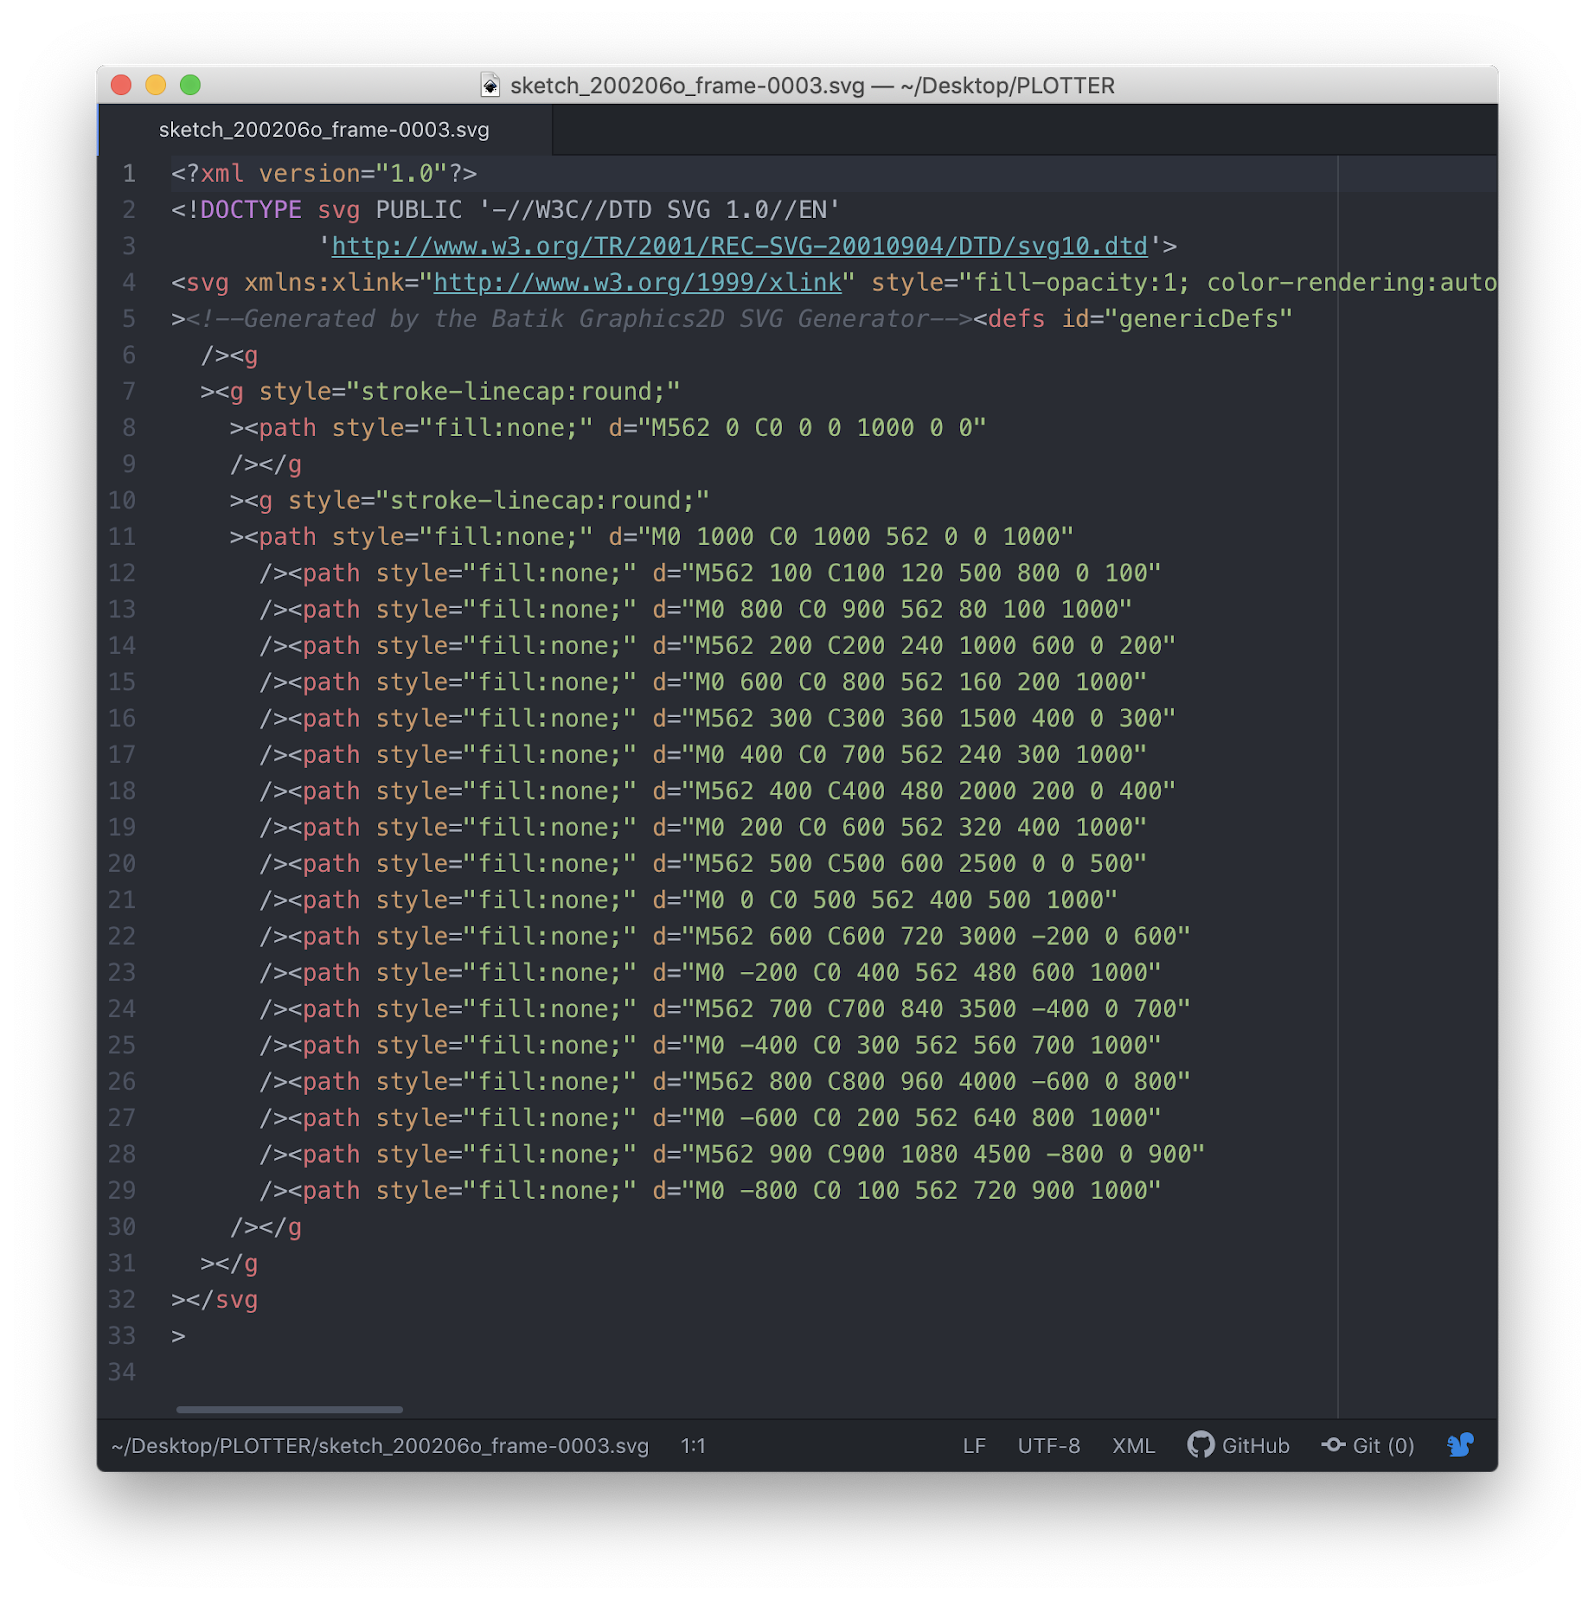Open the svg10.dtd URL link
Screen dimensions: 1595x1600
739,246
